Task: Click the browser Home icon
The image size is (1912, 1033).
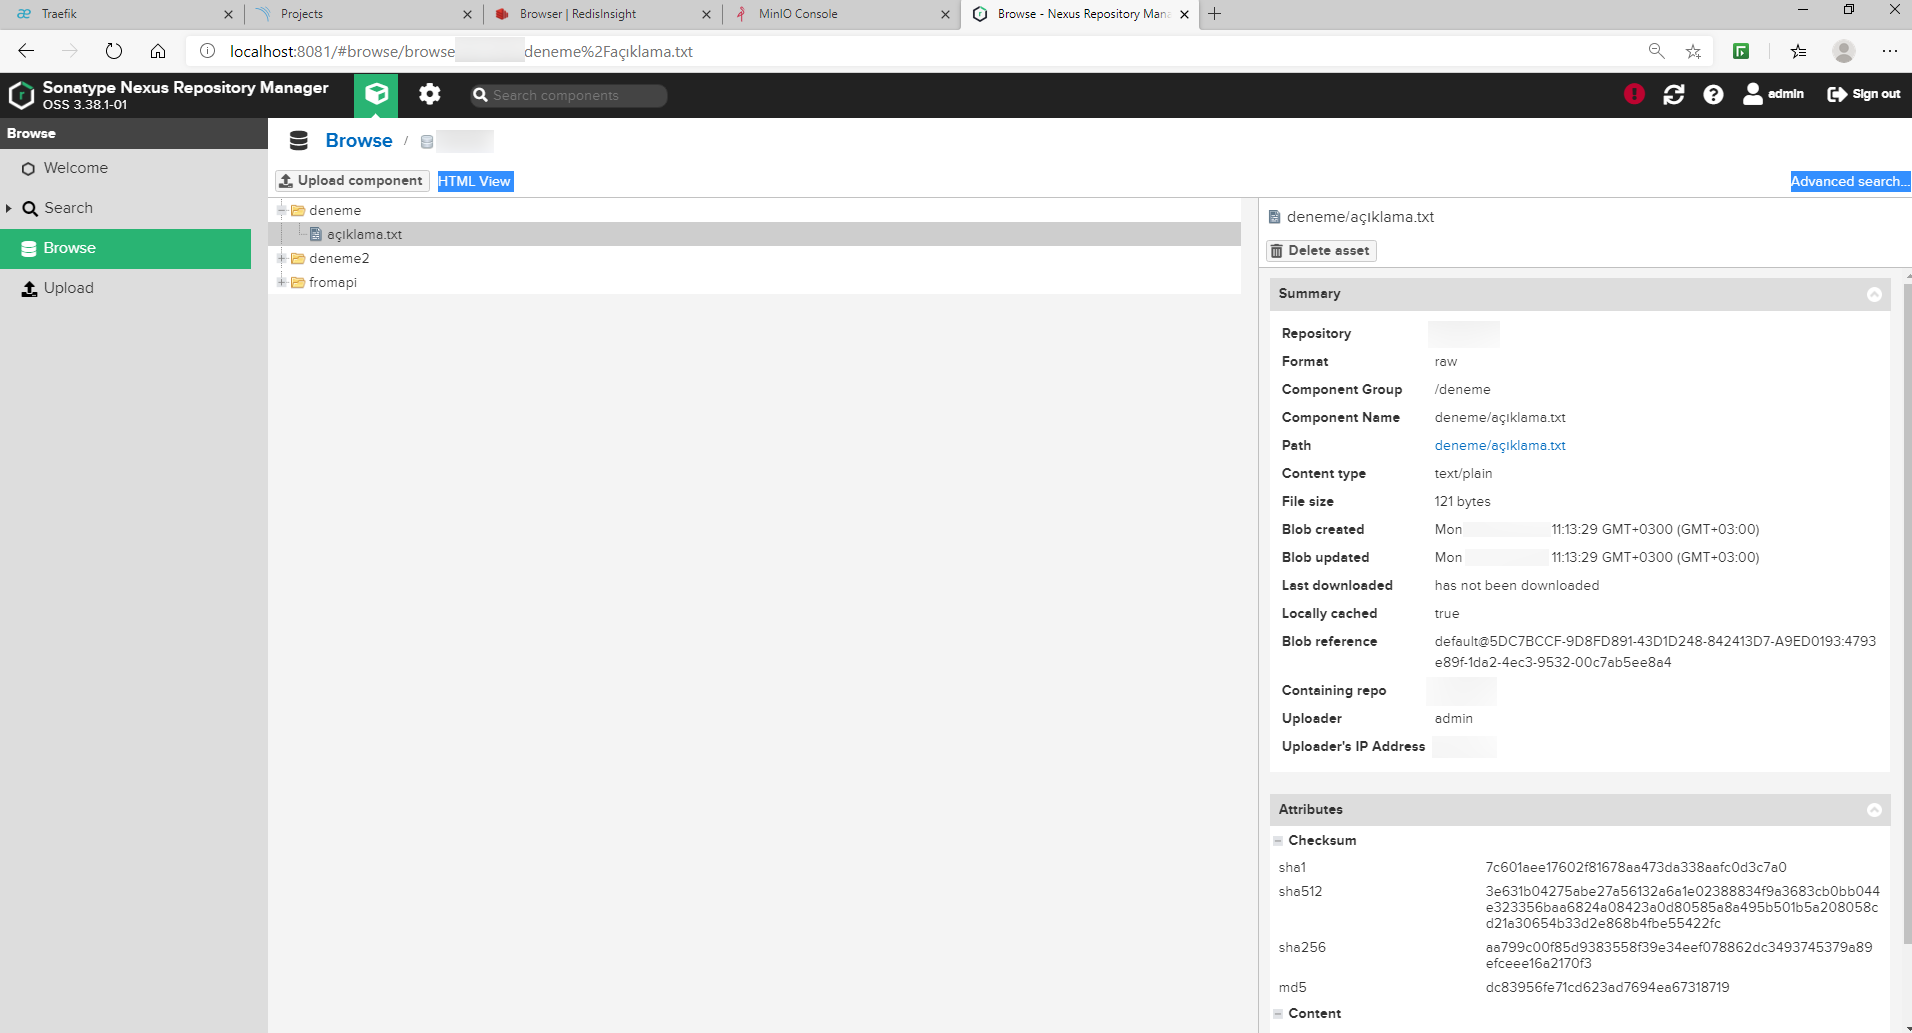Action: click(158, 51)
